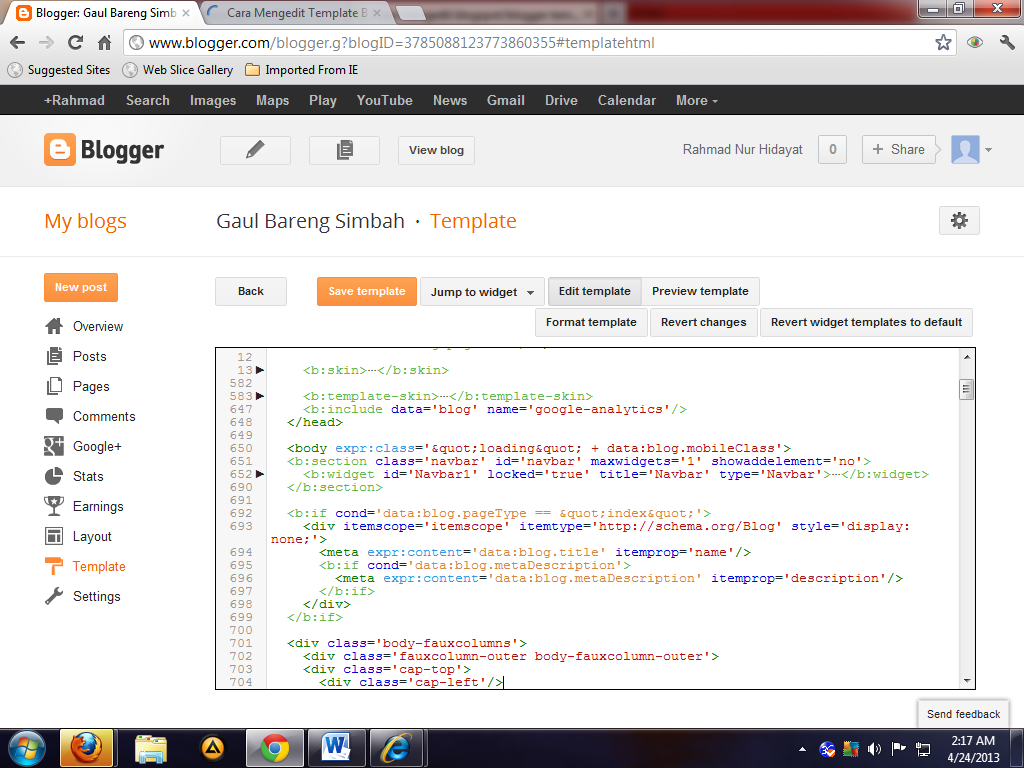Open Images in the Google bar
This screenshot has height=768, width=1024.
click(213, 101)
